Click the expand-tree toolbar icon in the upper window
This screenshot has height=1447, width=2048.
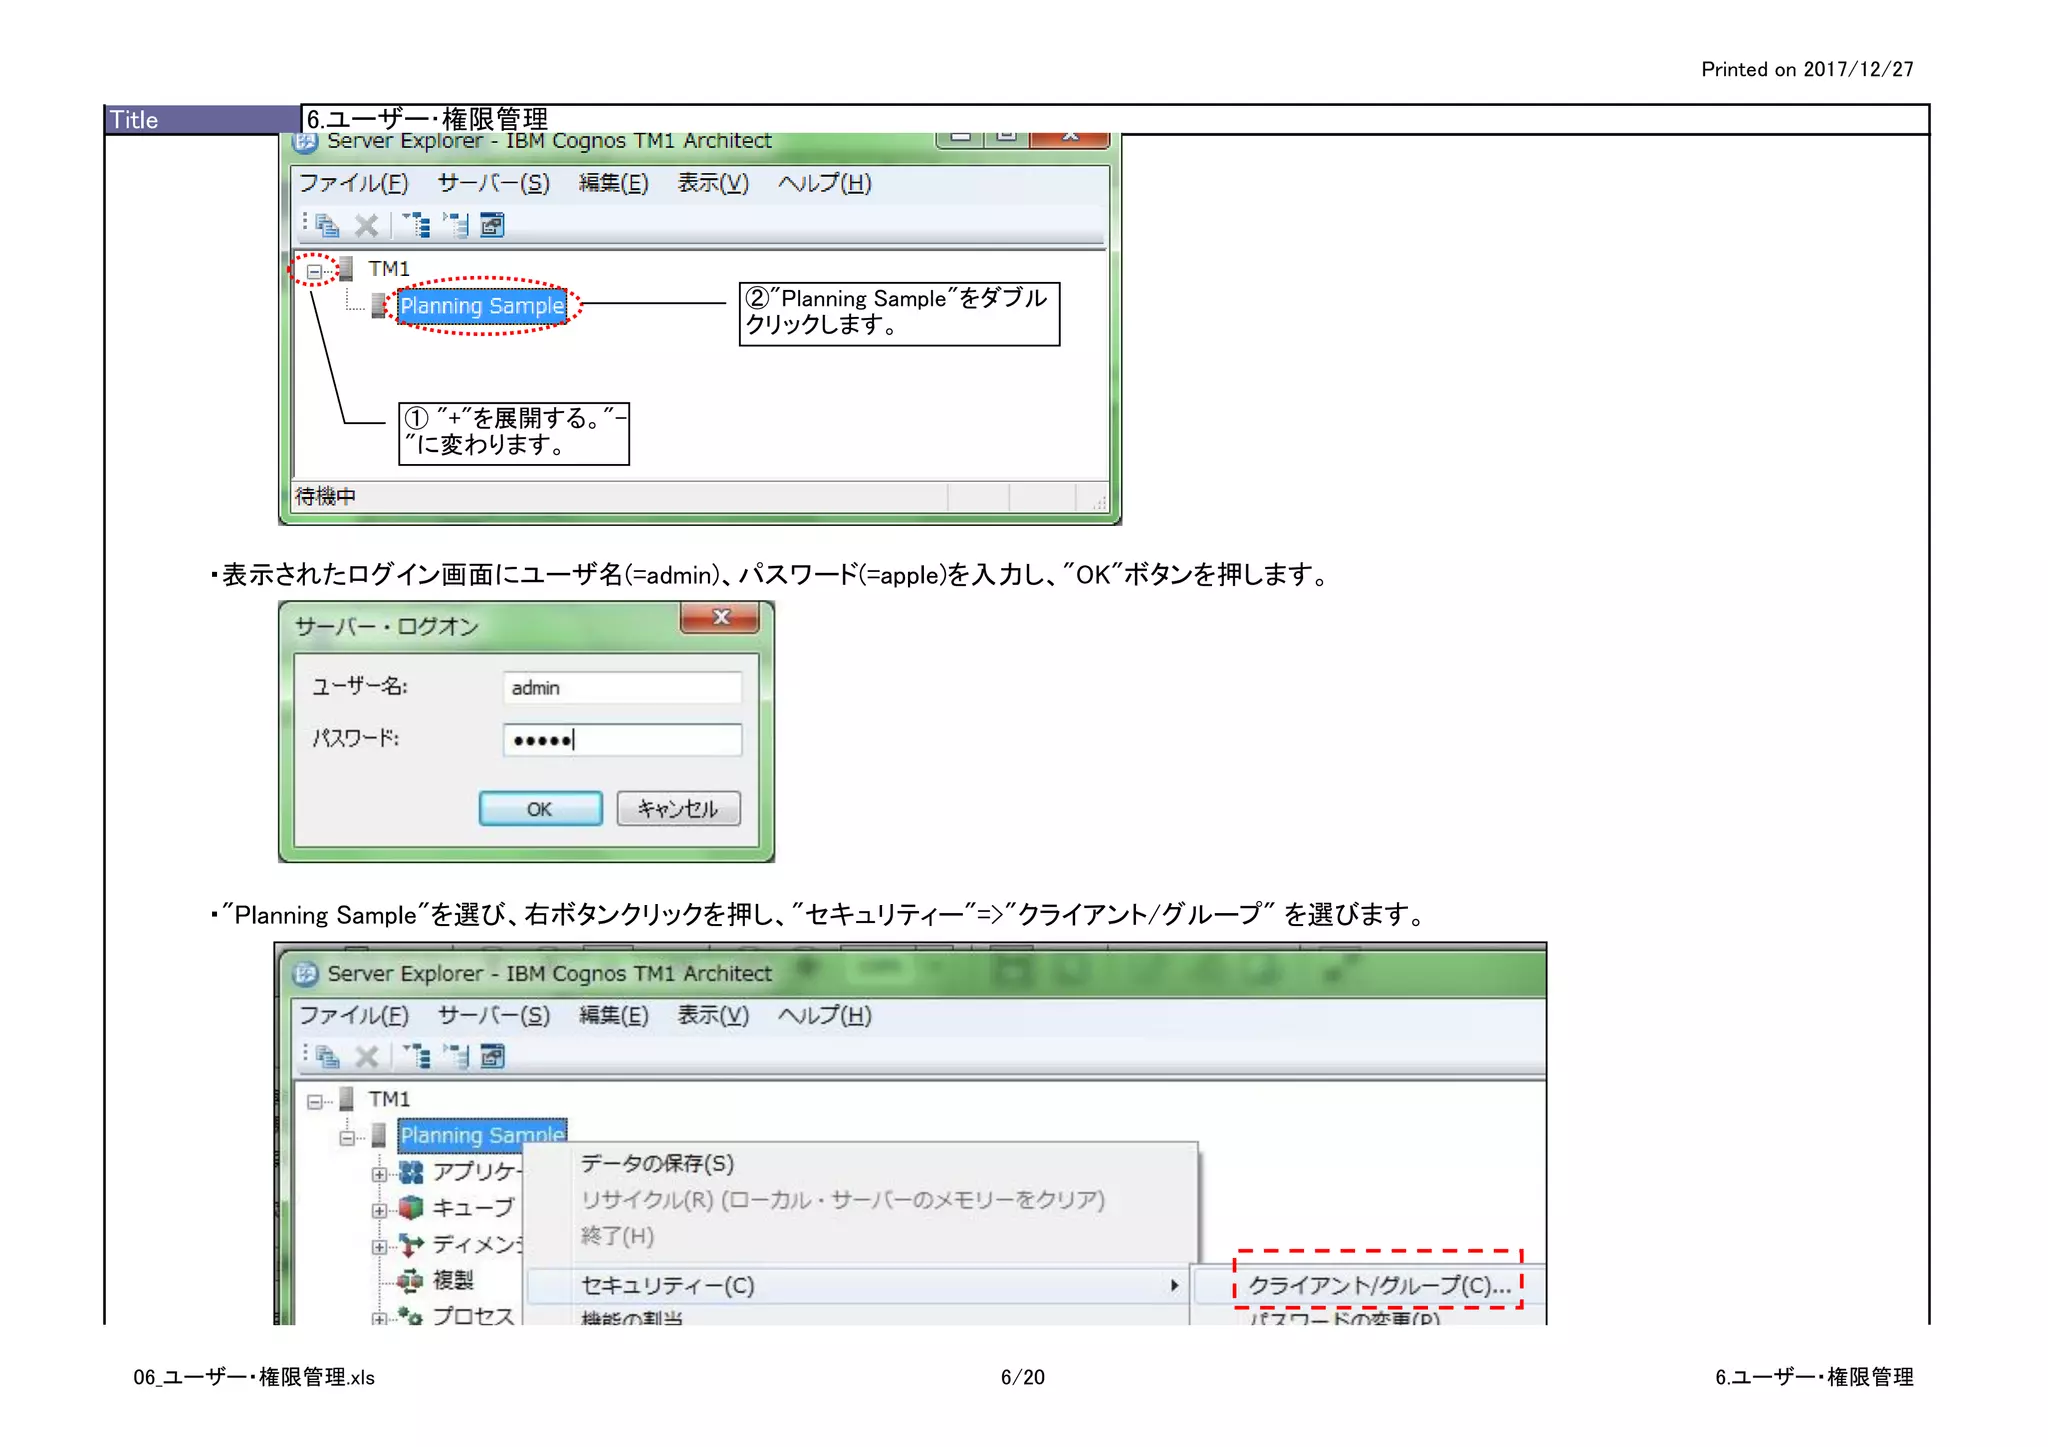click(x=417, y=225)
